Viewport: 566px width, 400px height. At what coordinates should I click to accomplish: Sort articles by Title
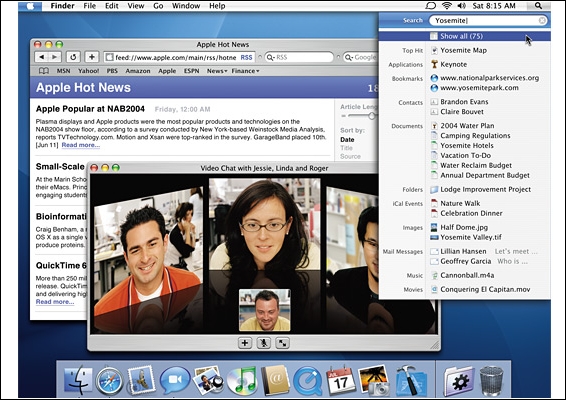346,148
